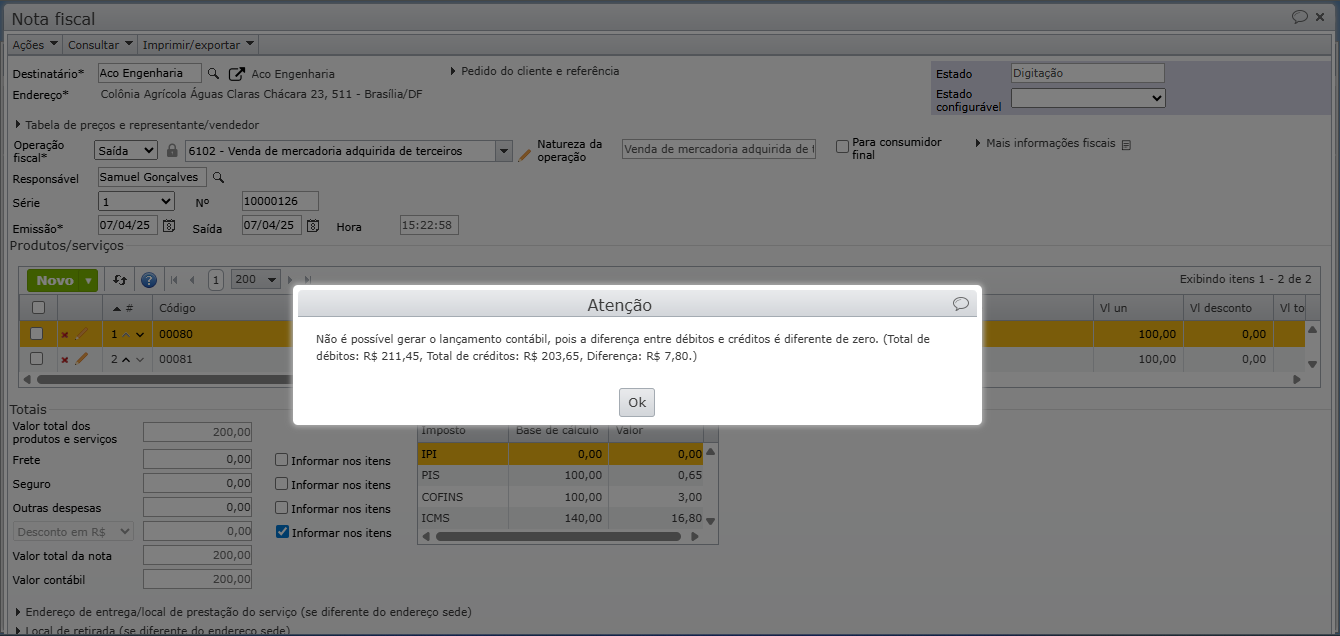Move item 2 up with arrow
This screenshot has width=1340, height=636.
click(x=126, y=359)
